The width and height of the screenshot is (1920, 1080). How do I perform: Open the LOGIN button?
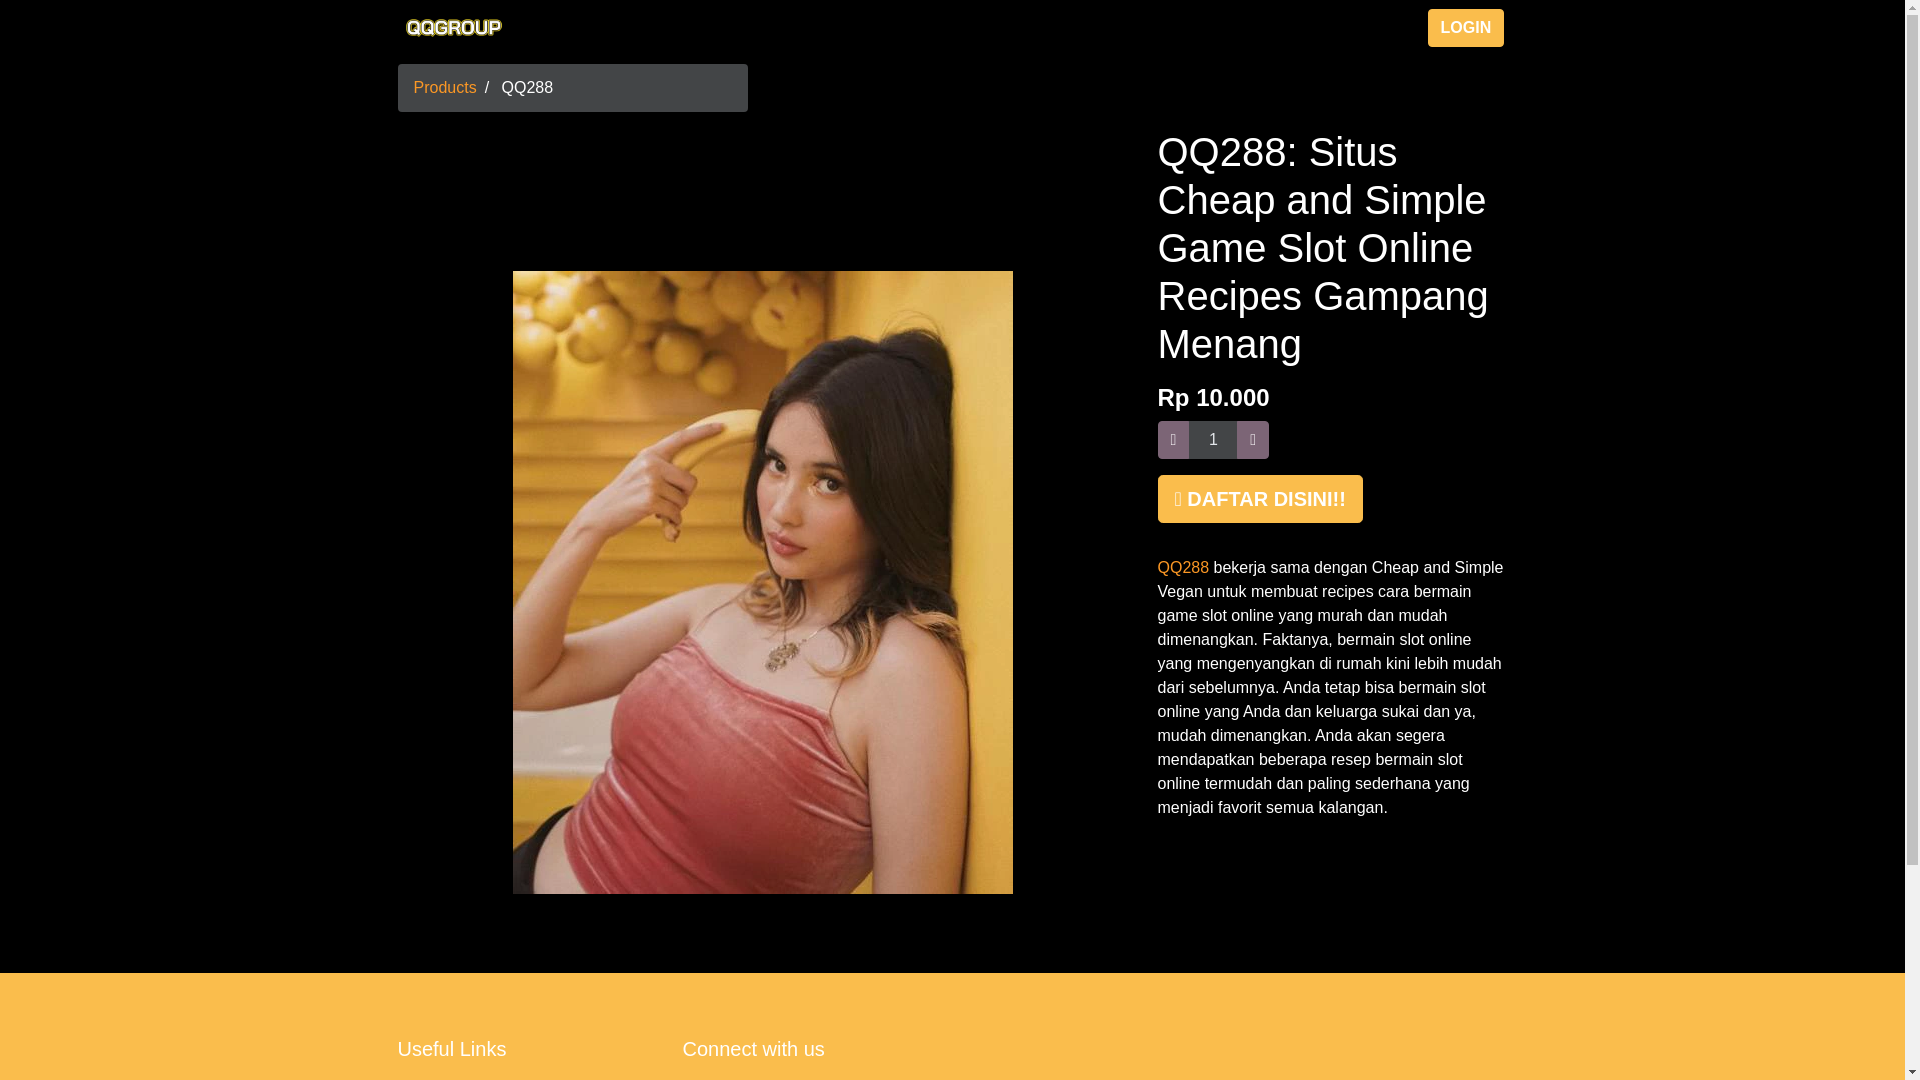pyautogui.click(x=1465, y=28)
